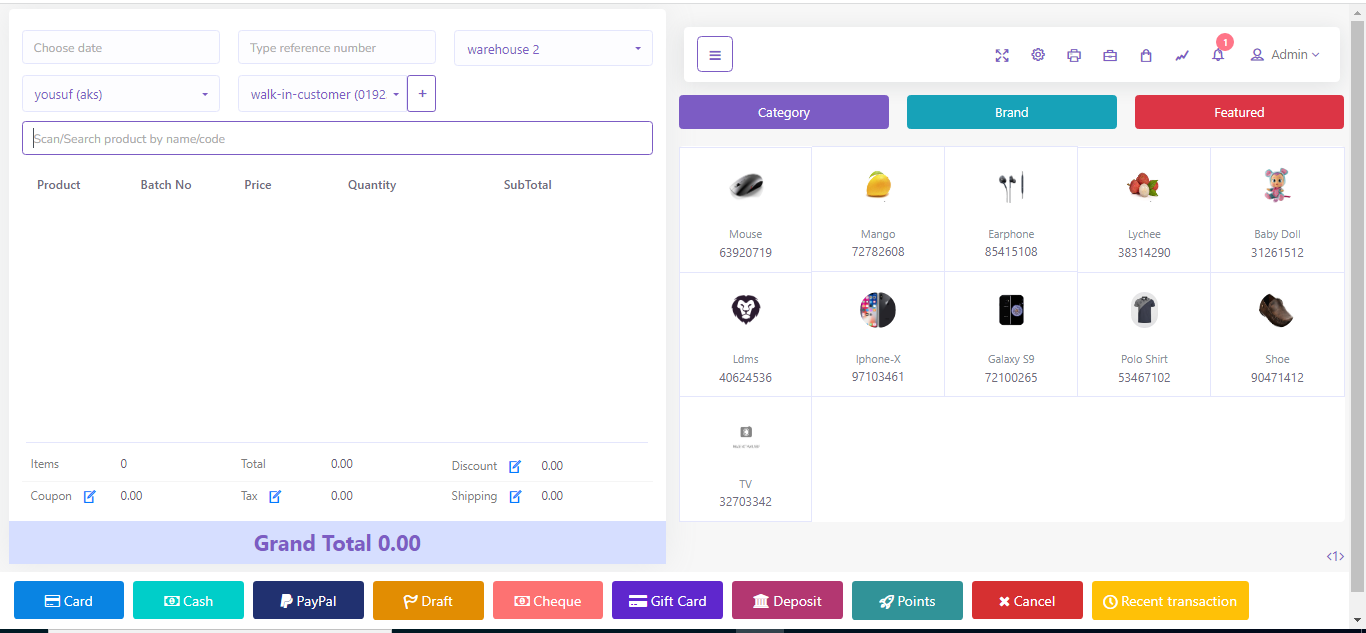
Task: Click the Coupon edit icon
Action: (89, 496)
